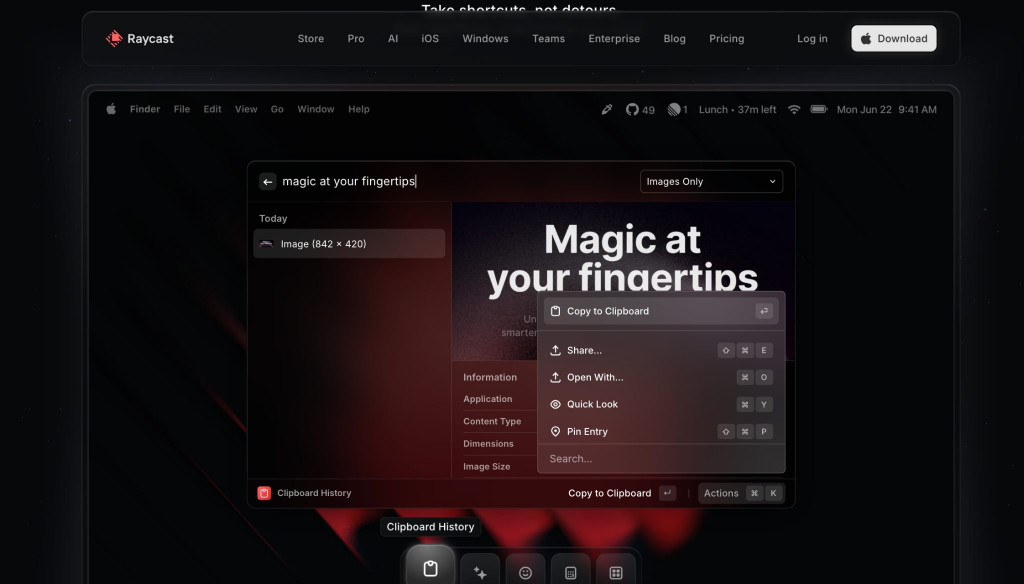This screenshot has width=1024, height=584.
Task: Open the Apple menu icon
Action: (x=111, y=109)
